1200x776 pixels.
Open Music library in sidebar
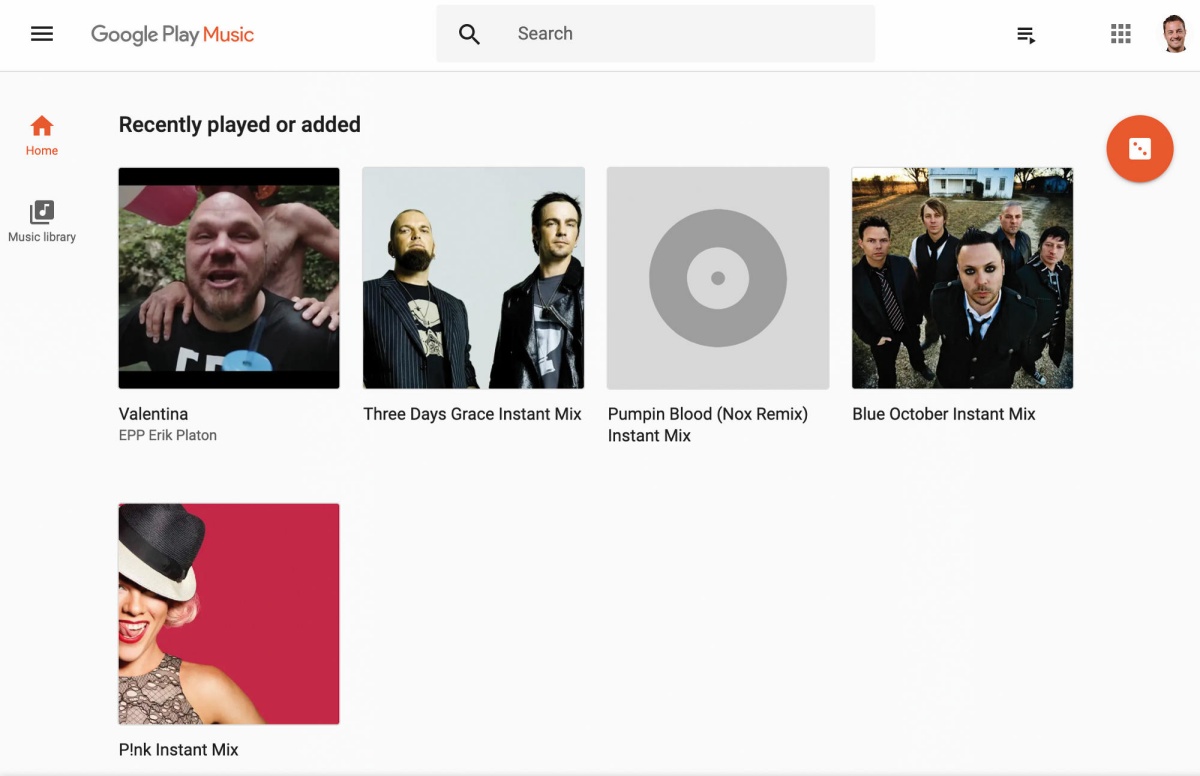coord(42,222)
